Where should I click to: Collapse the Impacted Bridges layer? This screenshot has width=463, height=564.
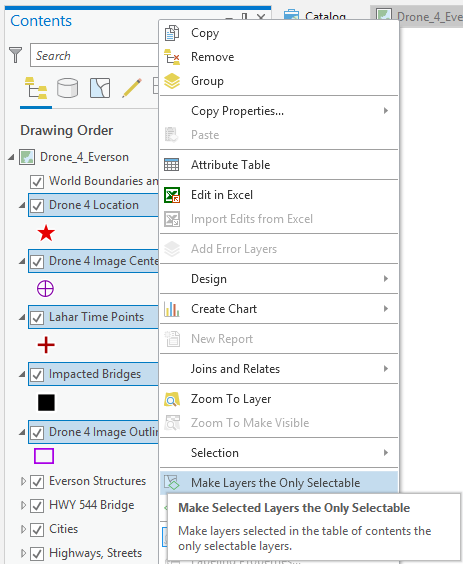coord(22,374)
